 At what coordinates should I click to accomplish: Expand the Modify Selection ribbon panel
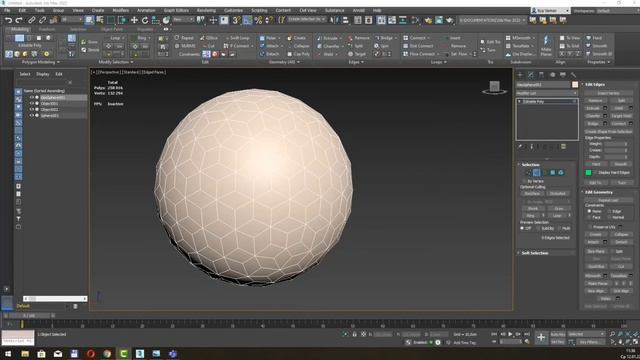pos(116,62)
